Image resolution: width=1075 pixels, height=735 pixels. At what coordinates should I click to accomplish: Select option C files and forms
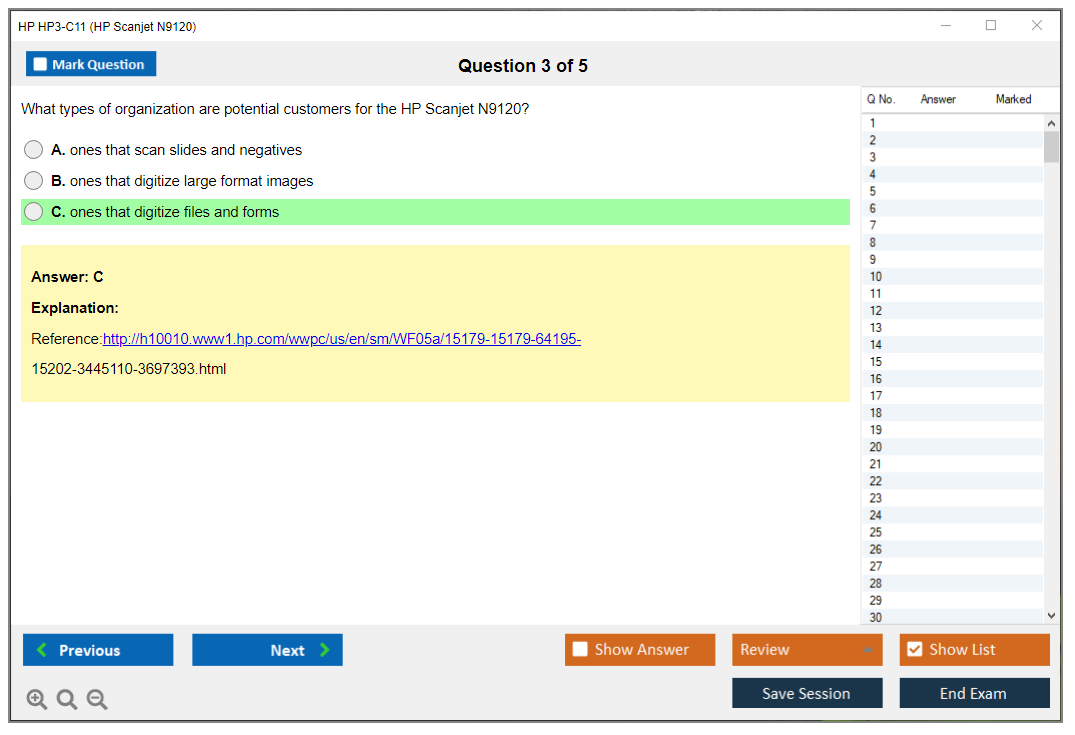click(34, 212)
